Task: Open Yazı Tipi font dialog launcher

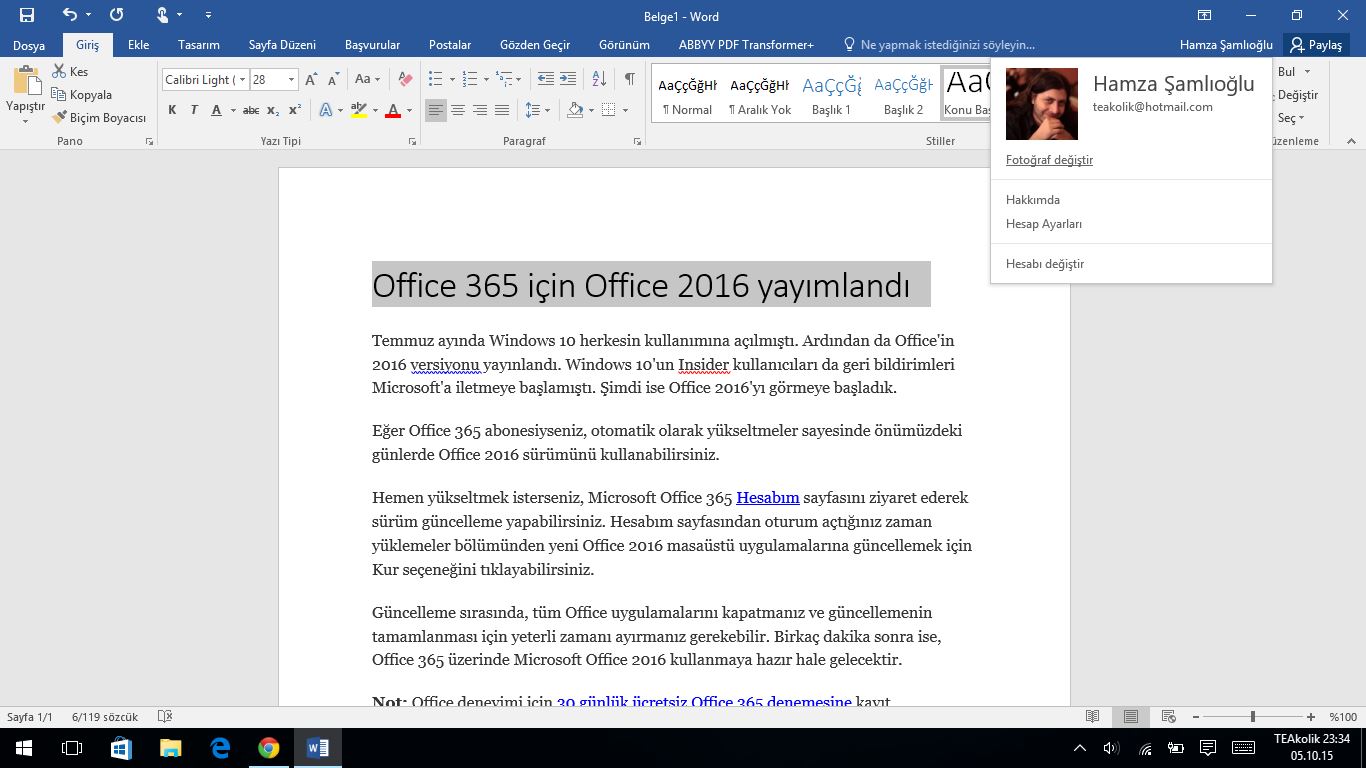Action: [x=412, y=142]
